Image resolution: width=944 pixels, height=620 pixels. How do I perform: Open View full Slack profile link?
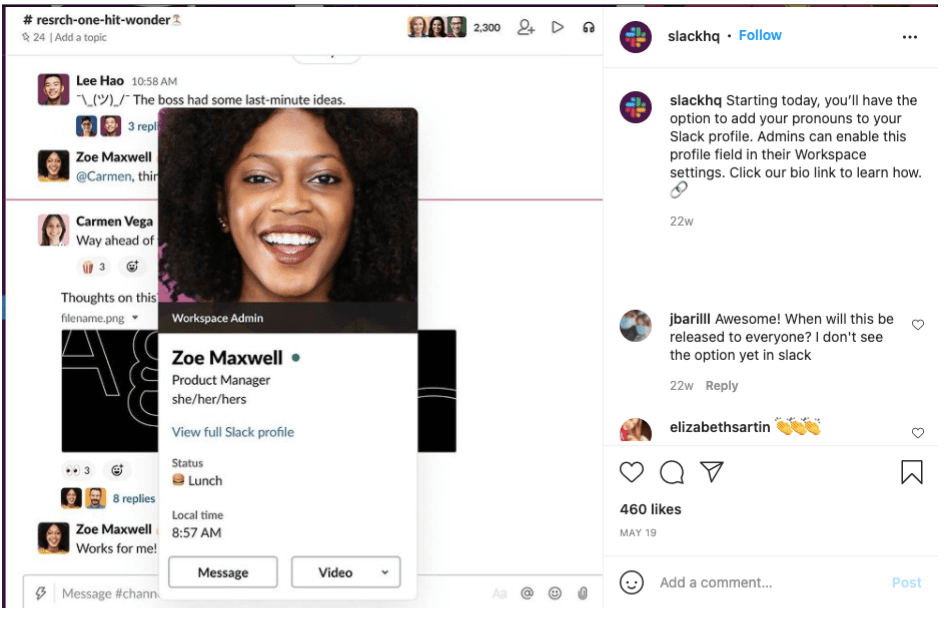click(233, 432)
